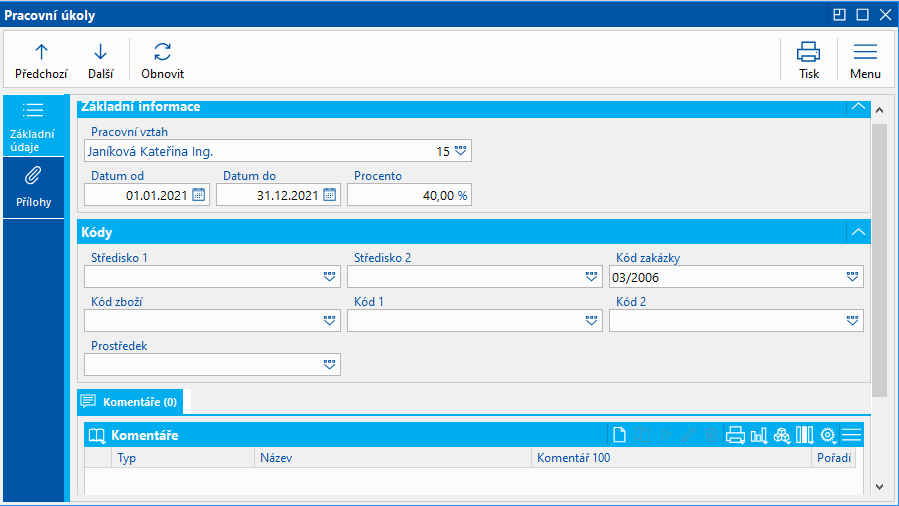
Task: Create new comment with page icon
Action: point(619,435)
